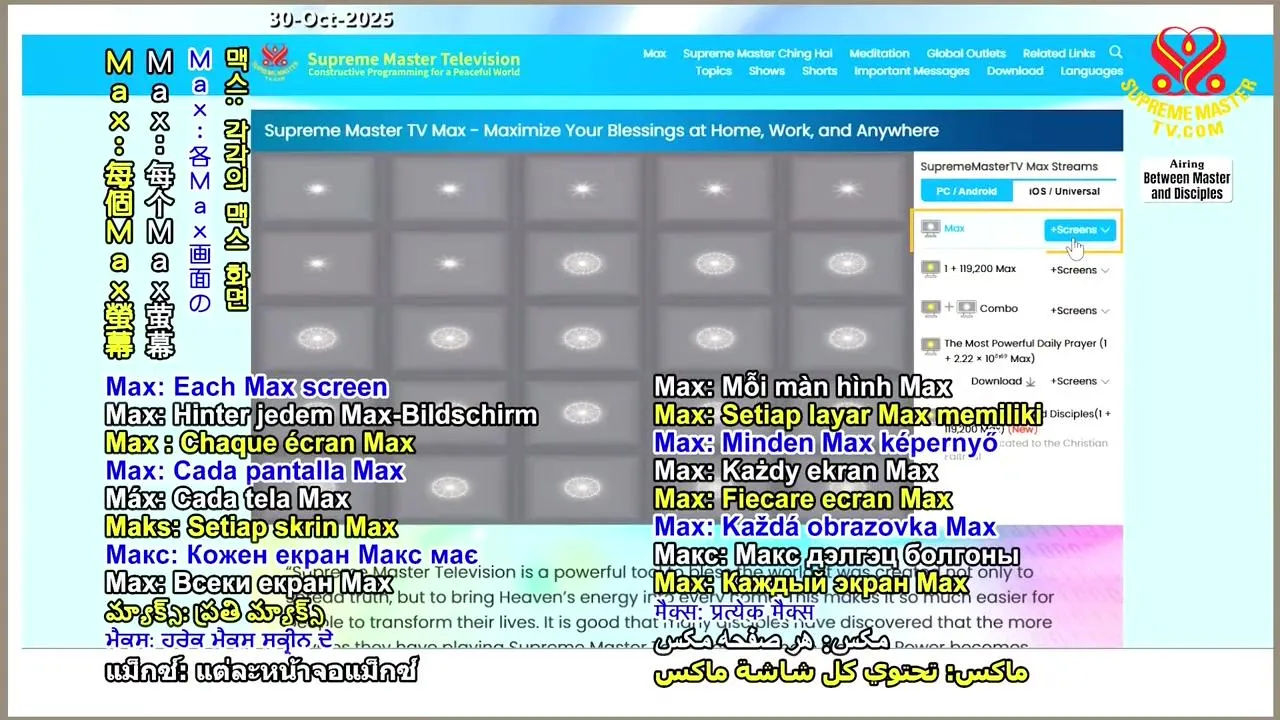This screenshot has height=720, width=1280.
Task: Expand +Screens for Combo stream
Action: pyautogui.click(x=1080, y=310)
